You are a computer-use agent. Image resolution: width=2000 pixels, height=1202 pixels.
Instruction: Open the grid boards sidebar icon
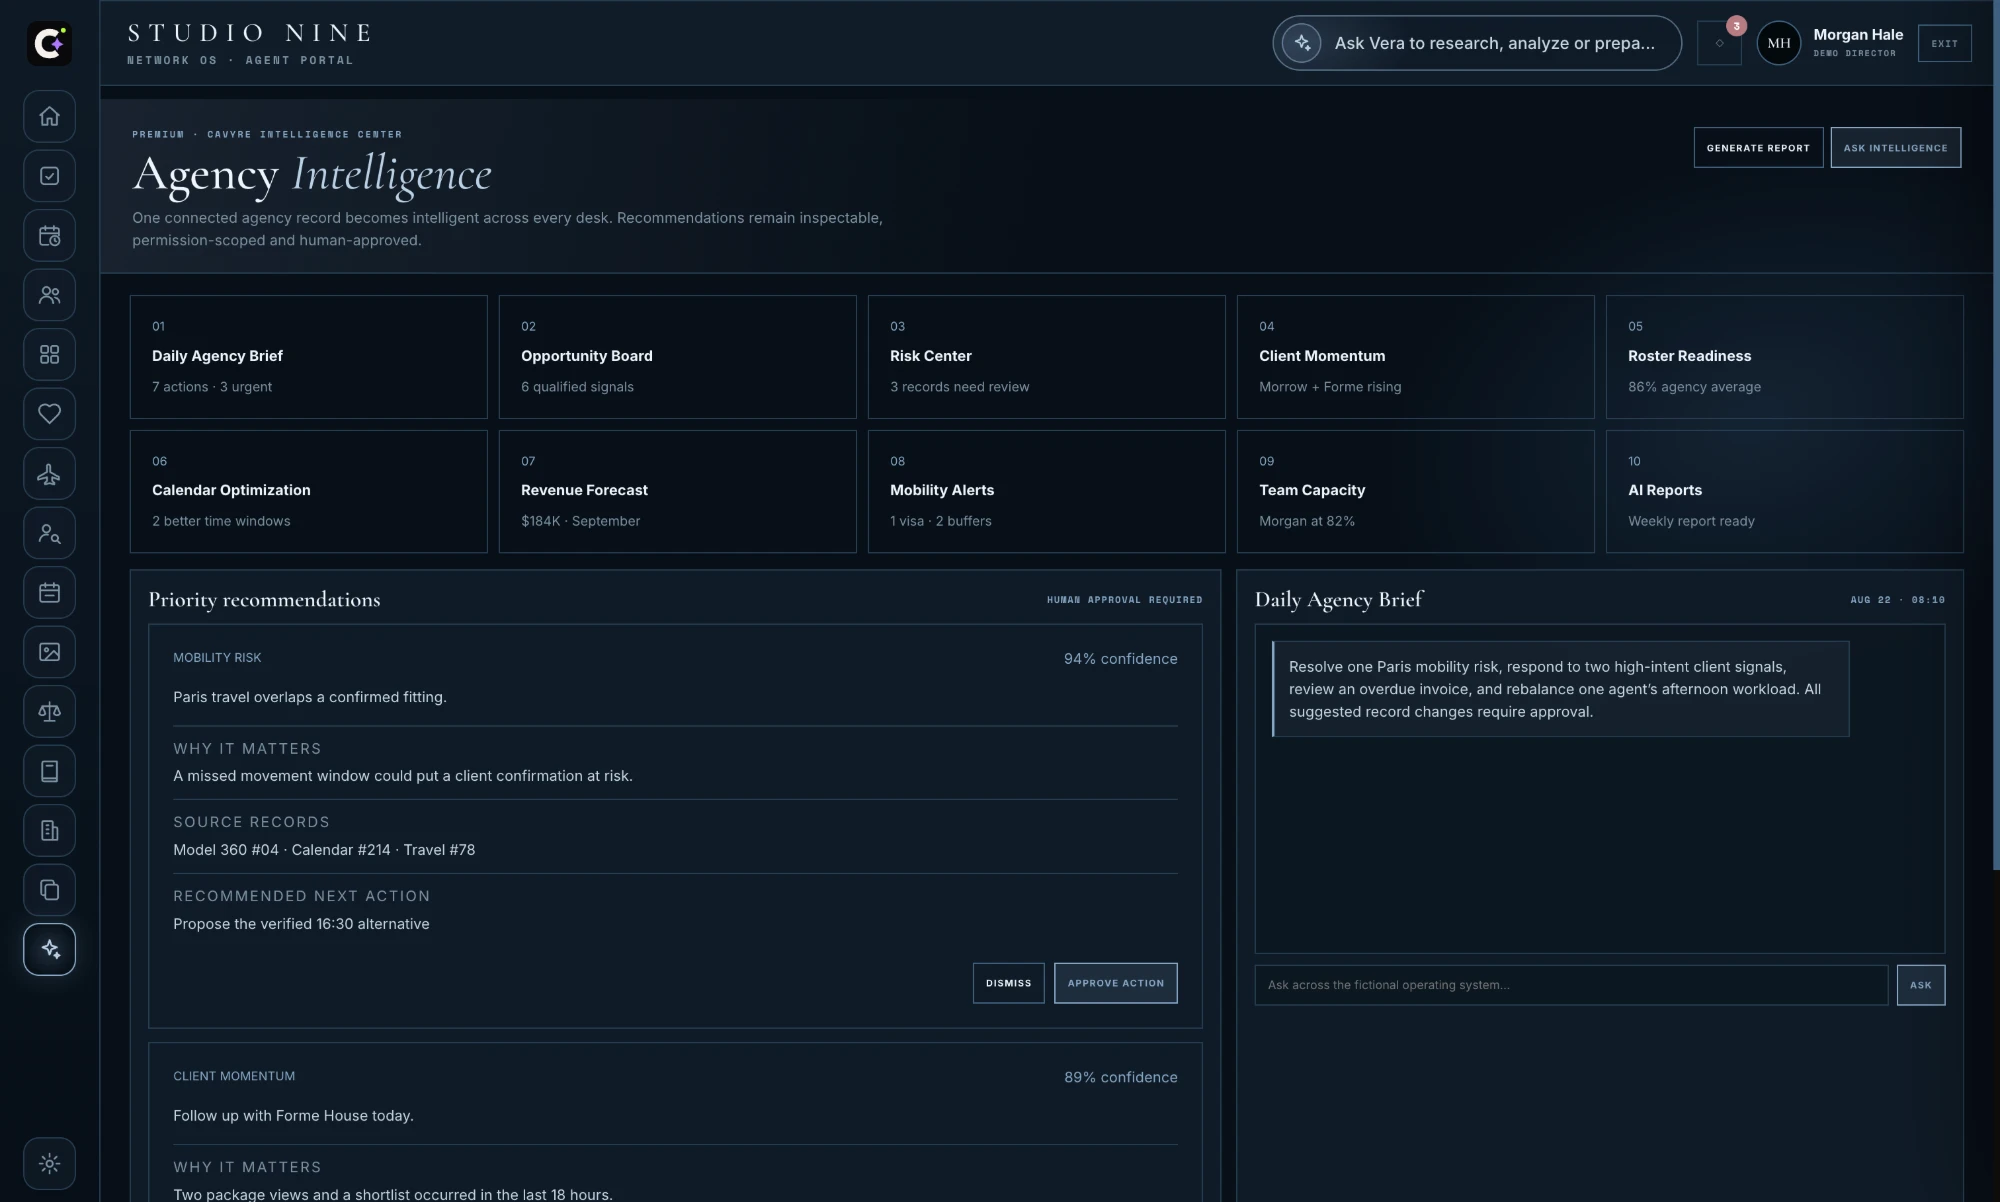(x=49, y=354)
